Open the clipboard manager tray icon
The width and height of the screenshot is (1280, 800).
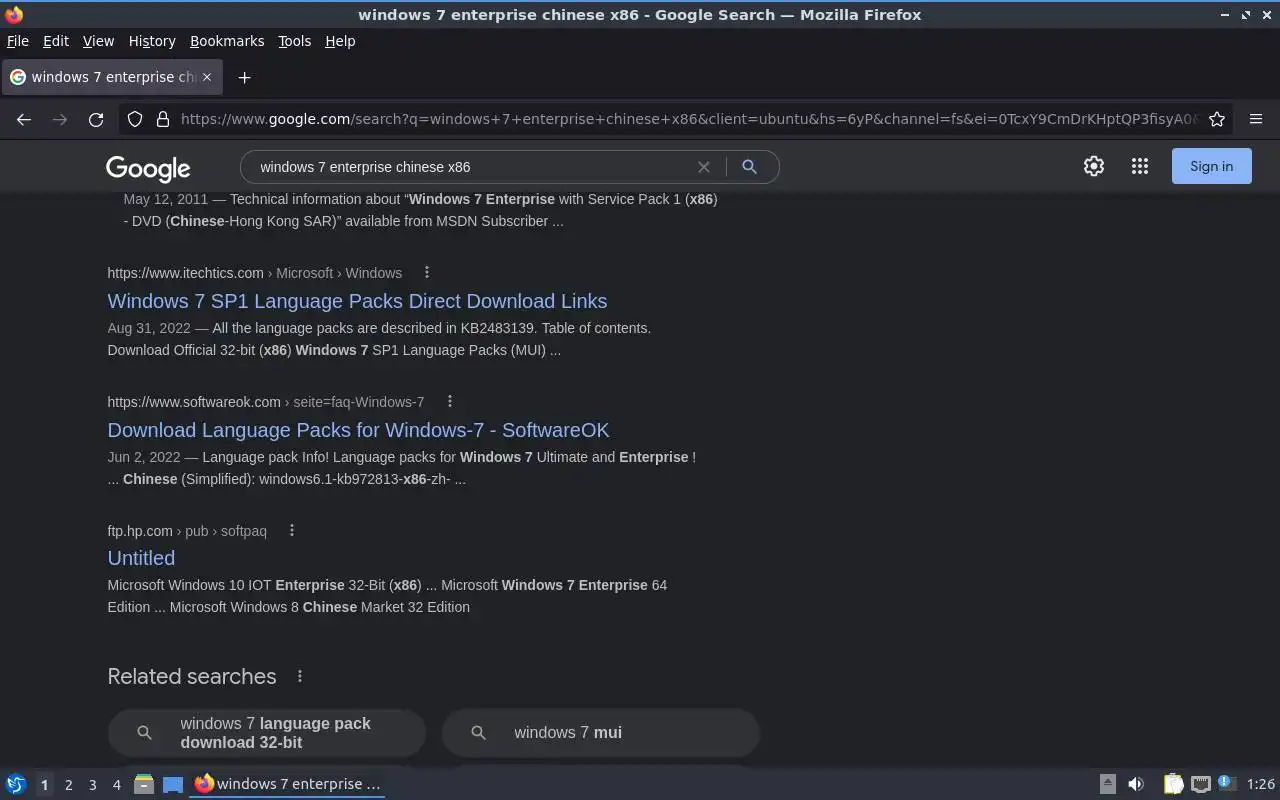click(1173, 784)
